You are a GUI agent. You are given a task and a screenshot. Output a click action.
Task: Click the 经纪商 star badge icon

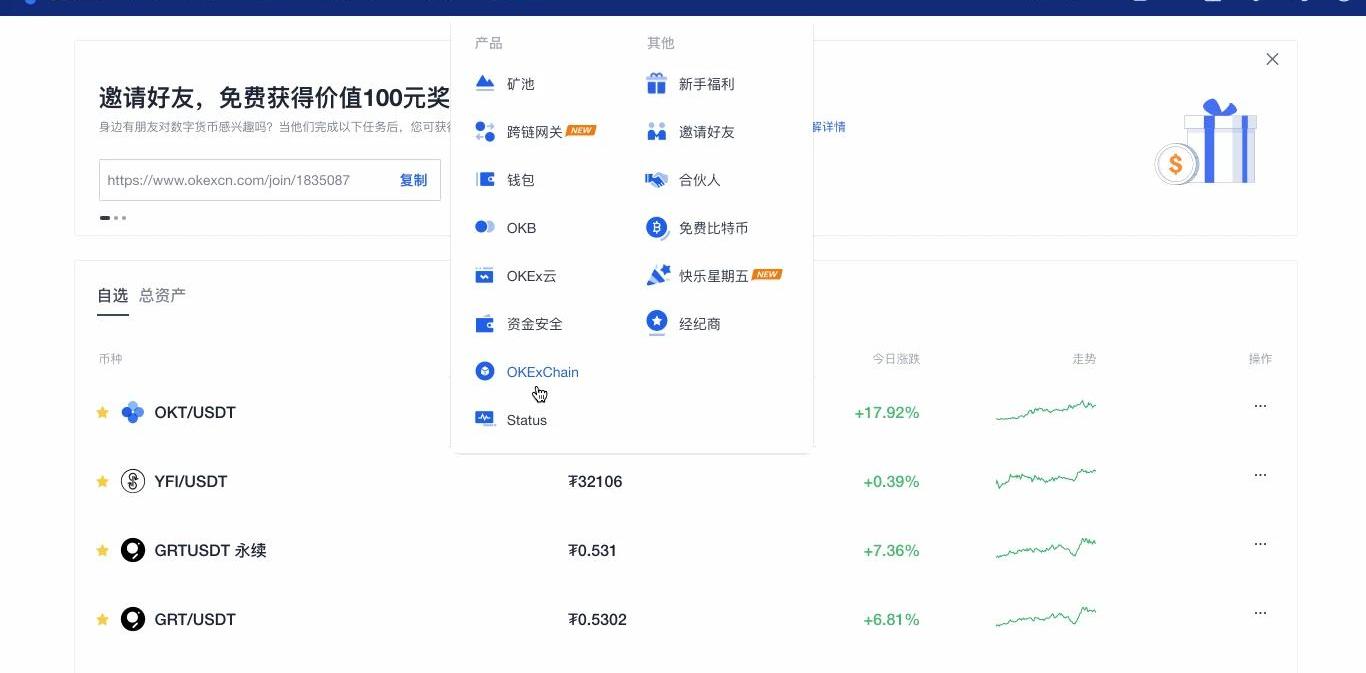click(657, 323)
